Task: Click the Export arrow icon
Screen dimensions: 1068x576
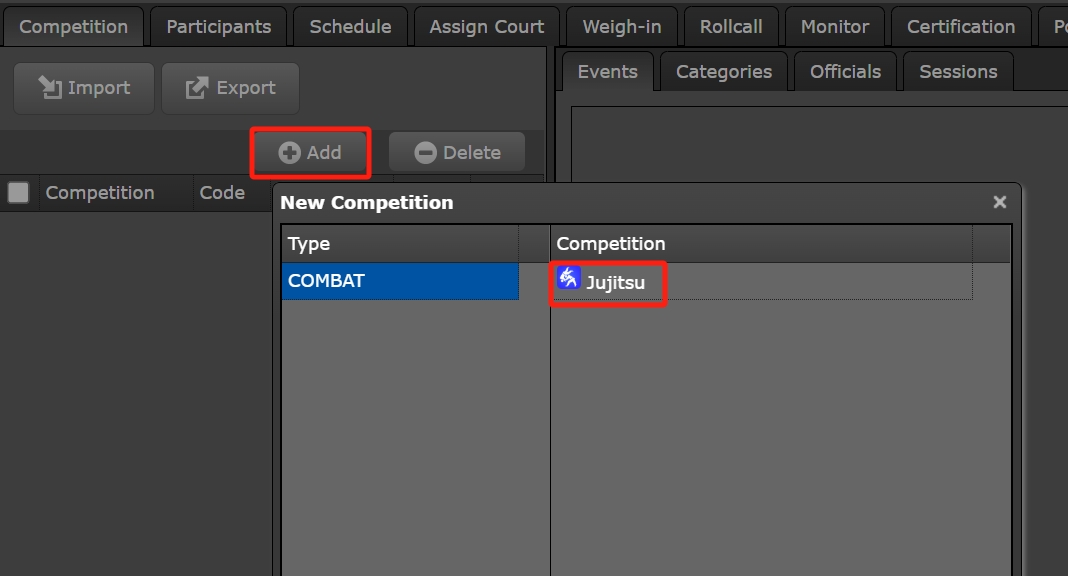Action: click(197, 87)
